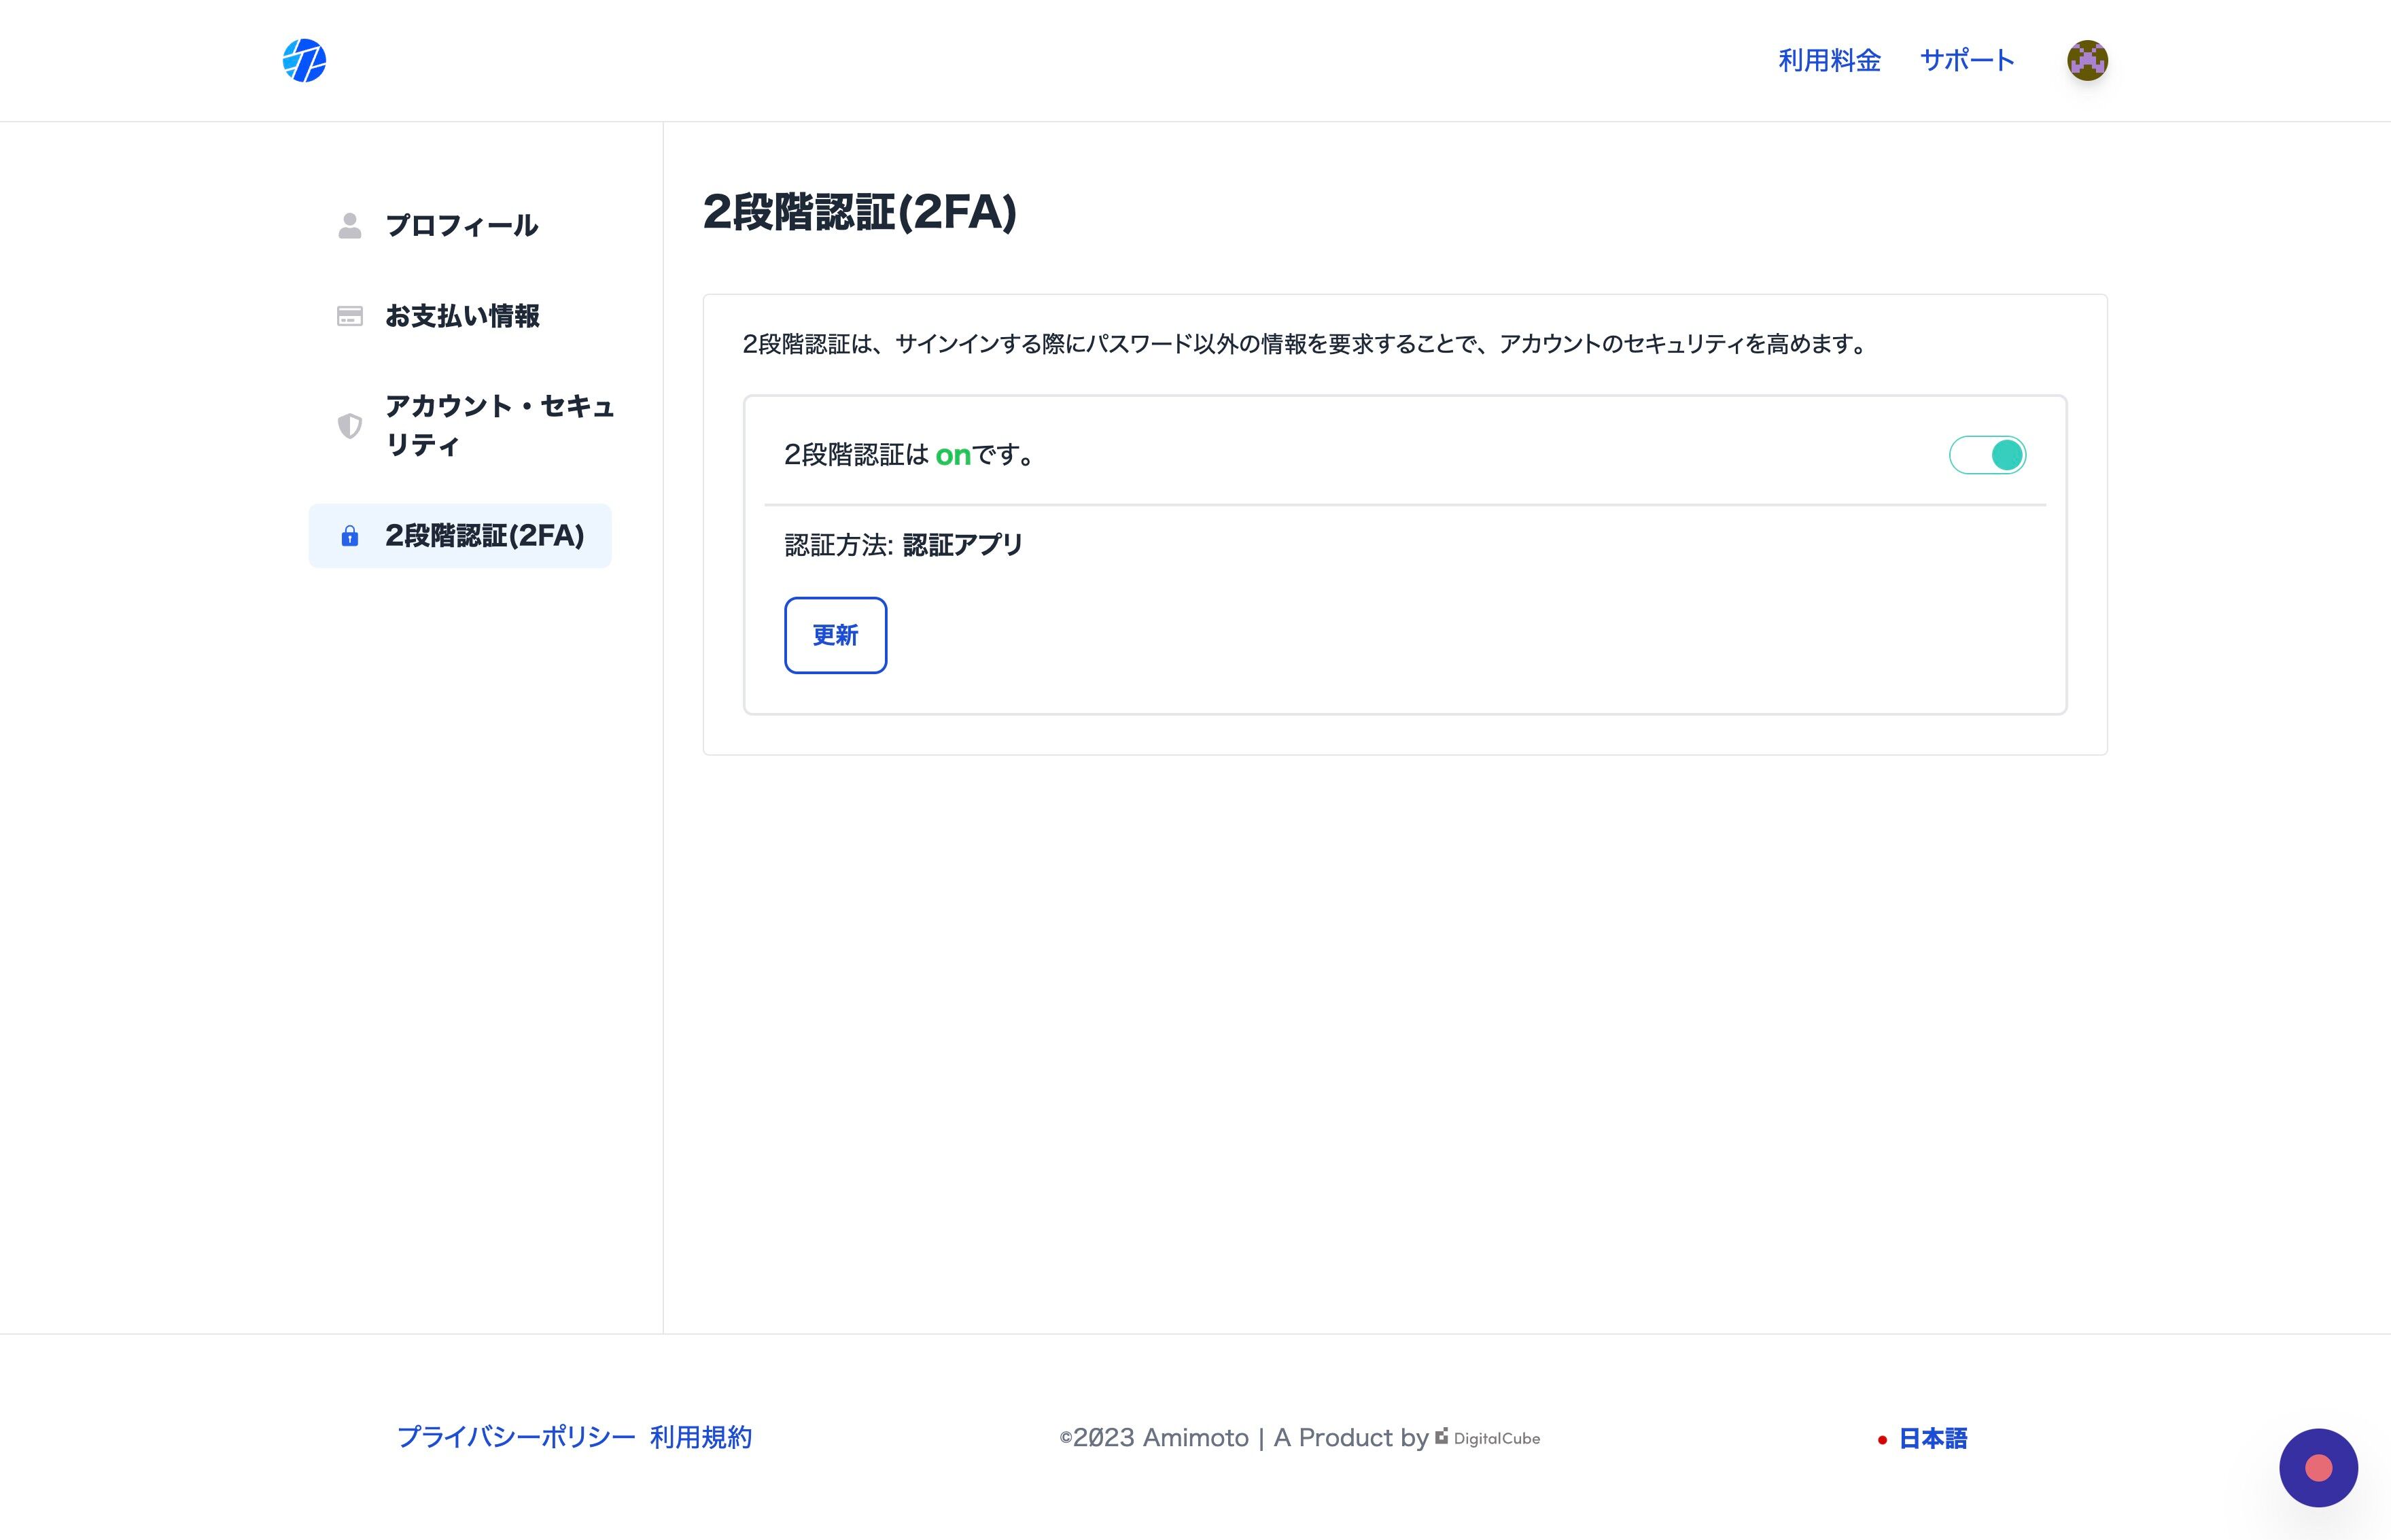Click the lock icon beside 2段階認証(2FA)
This screenshot has height=1540, width=2391.
tap(349, 536)
